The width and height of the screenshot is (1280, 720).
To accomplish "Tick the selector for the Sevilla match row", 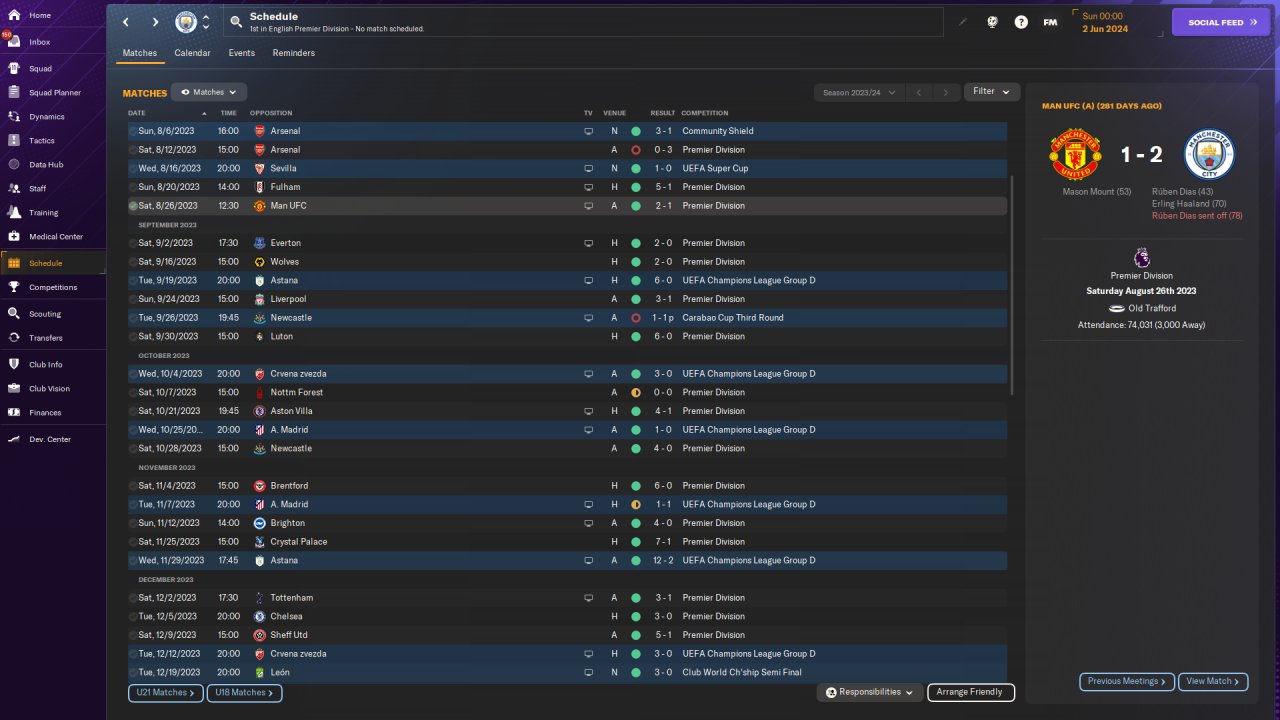I will click(133, 169).
